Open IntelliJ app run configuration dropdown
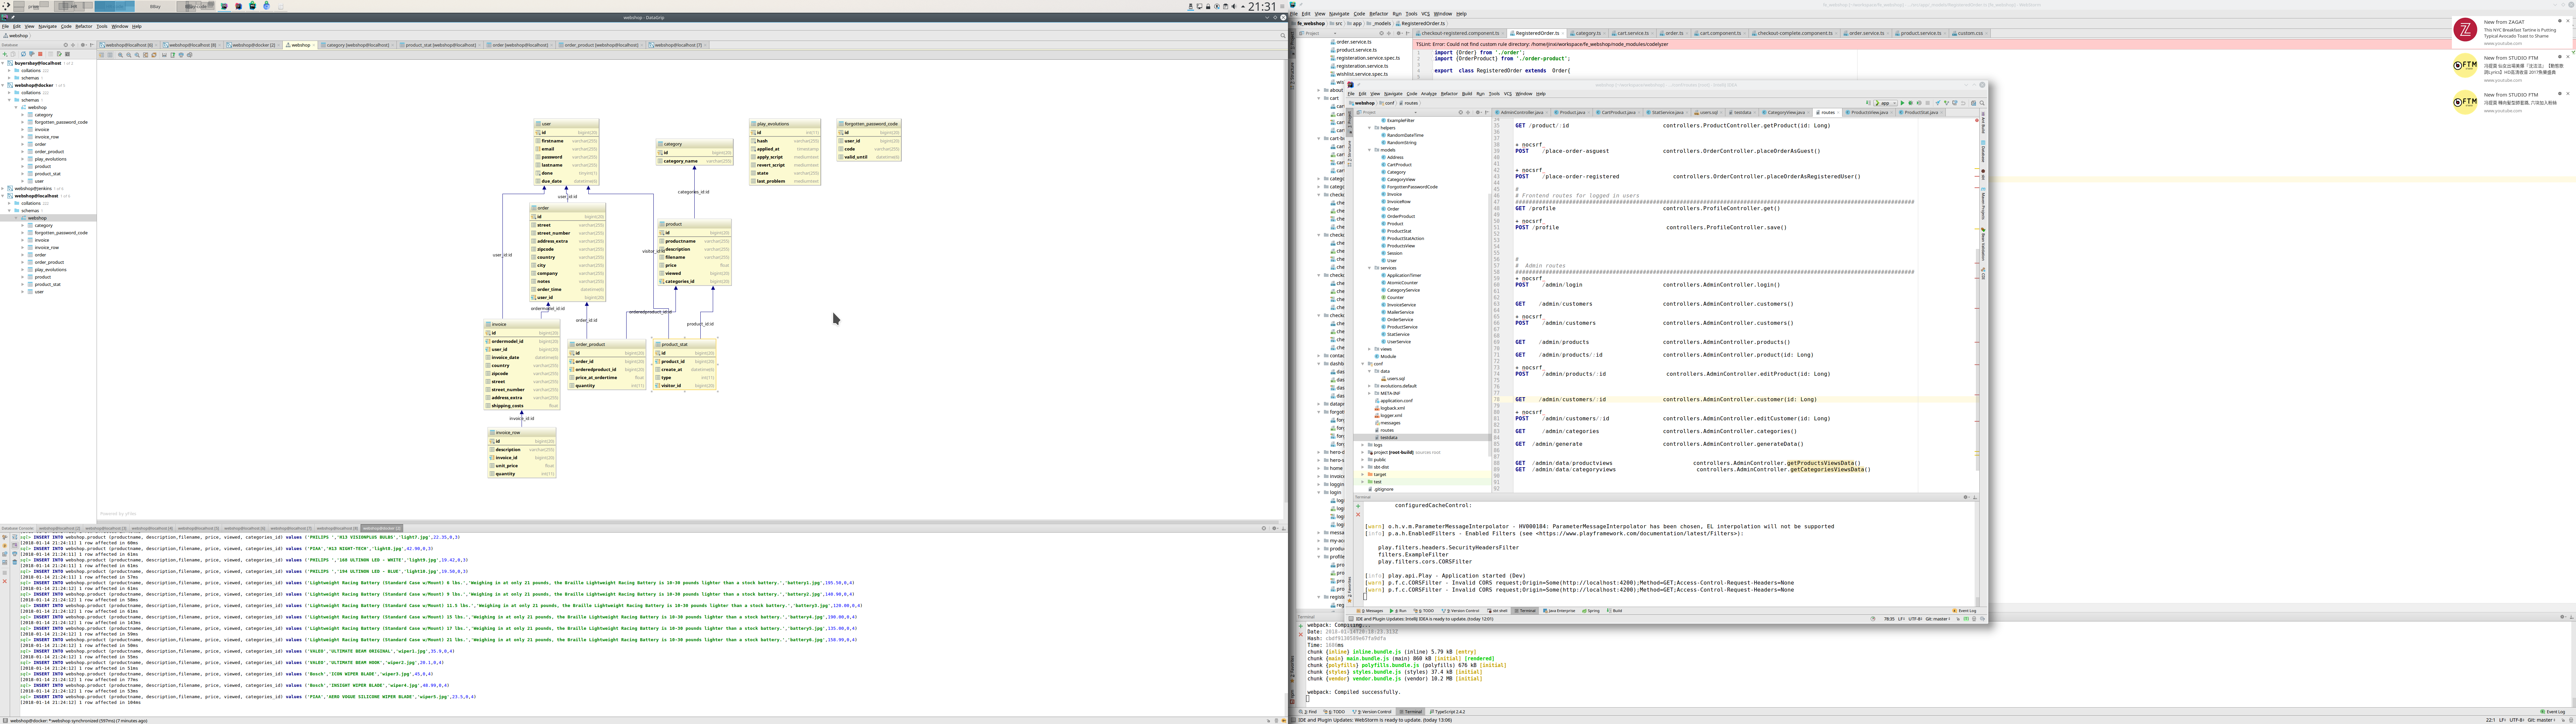 pos(1886,103)
